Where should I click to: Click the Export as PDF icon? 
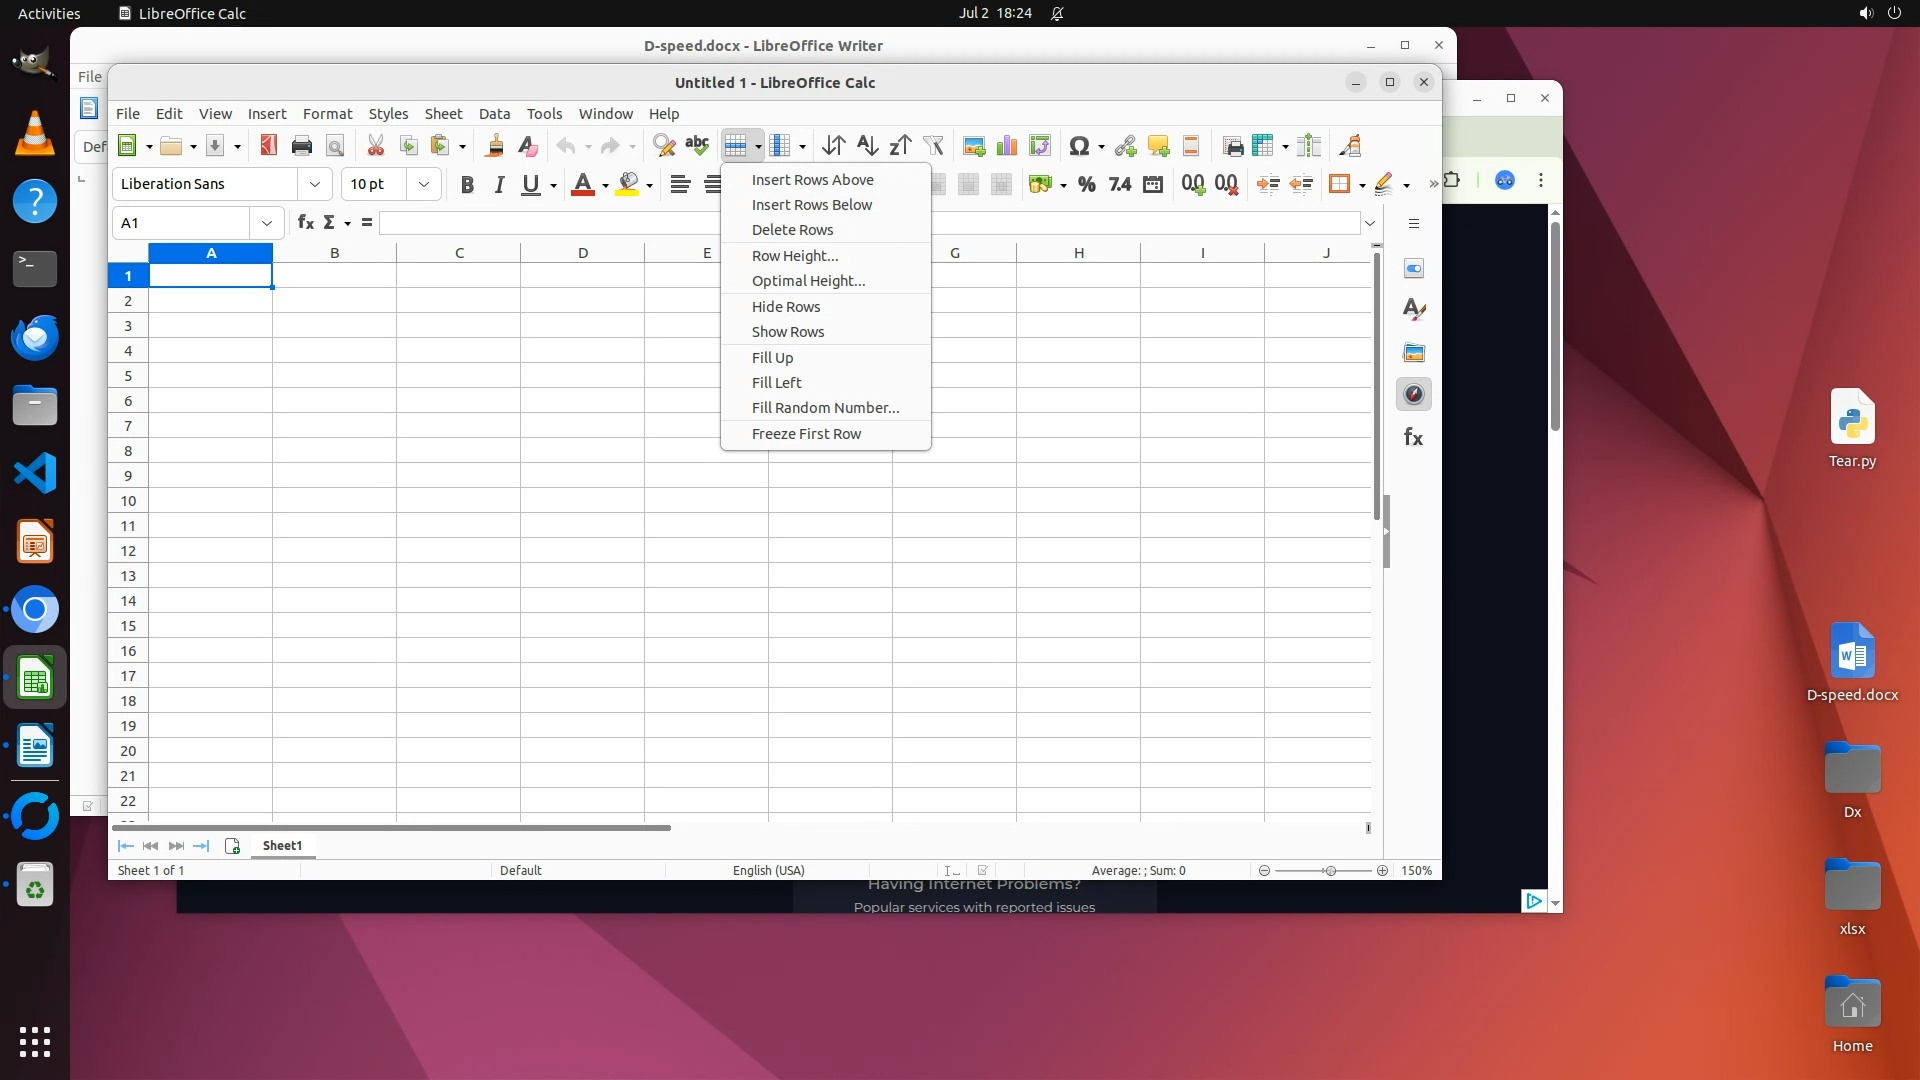(268, 146)
